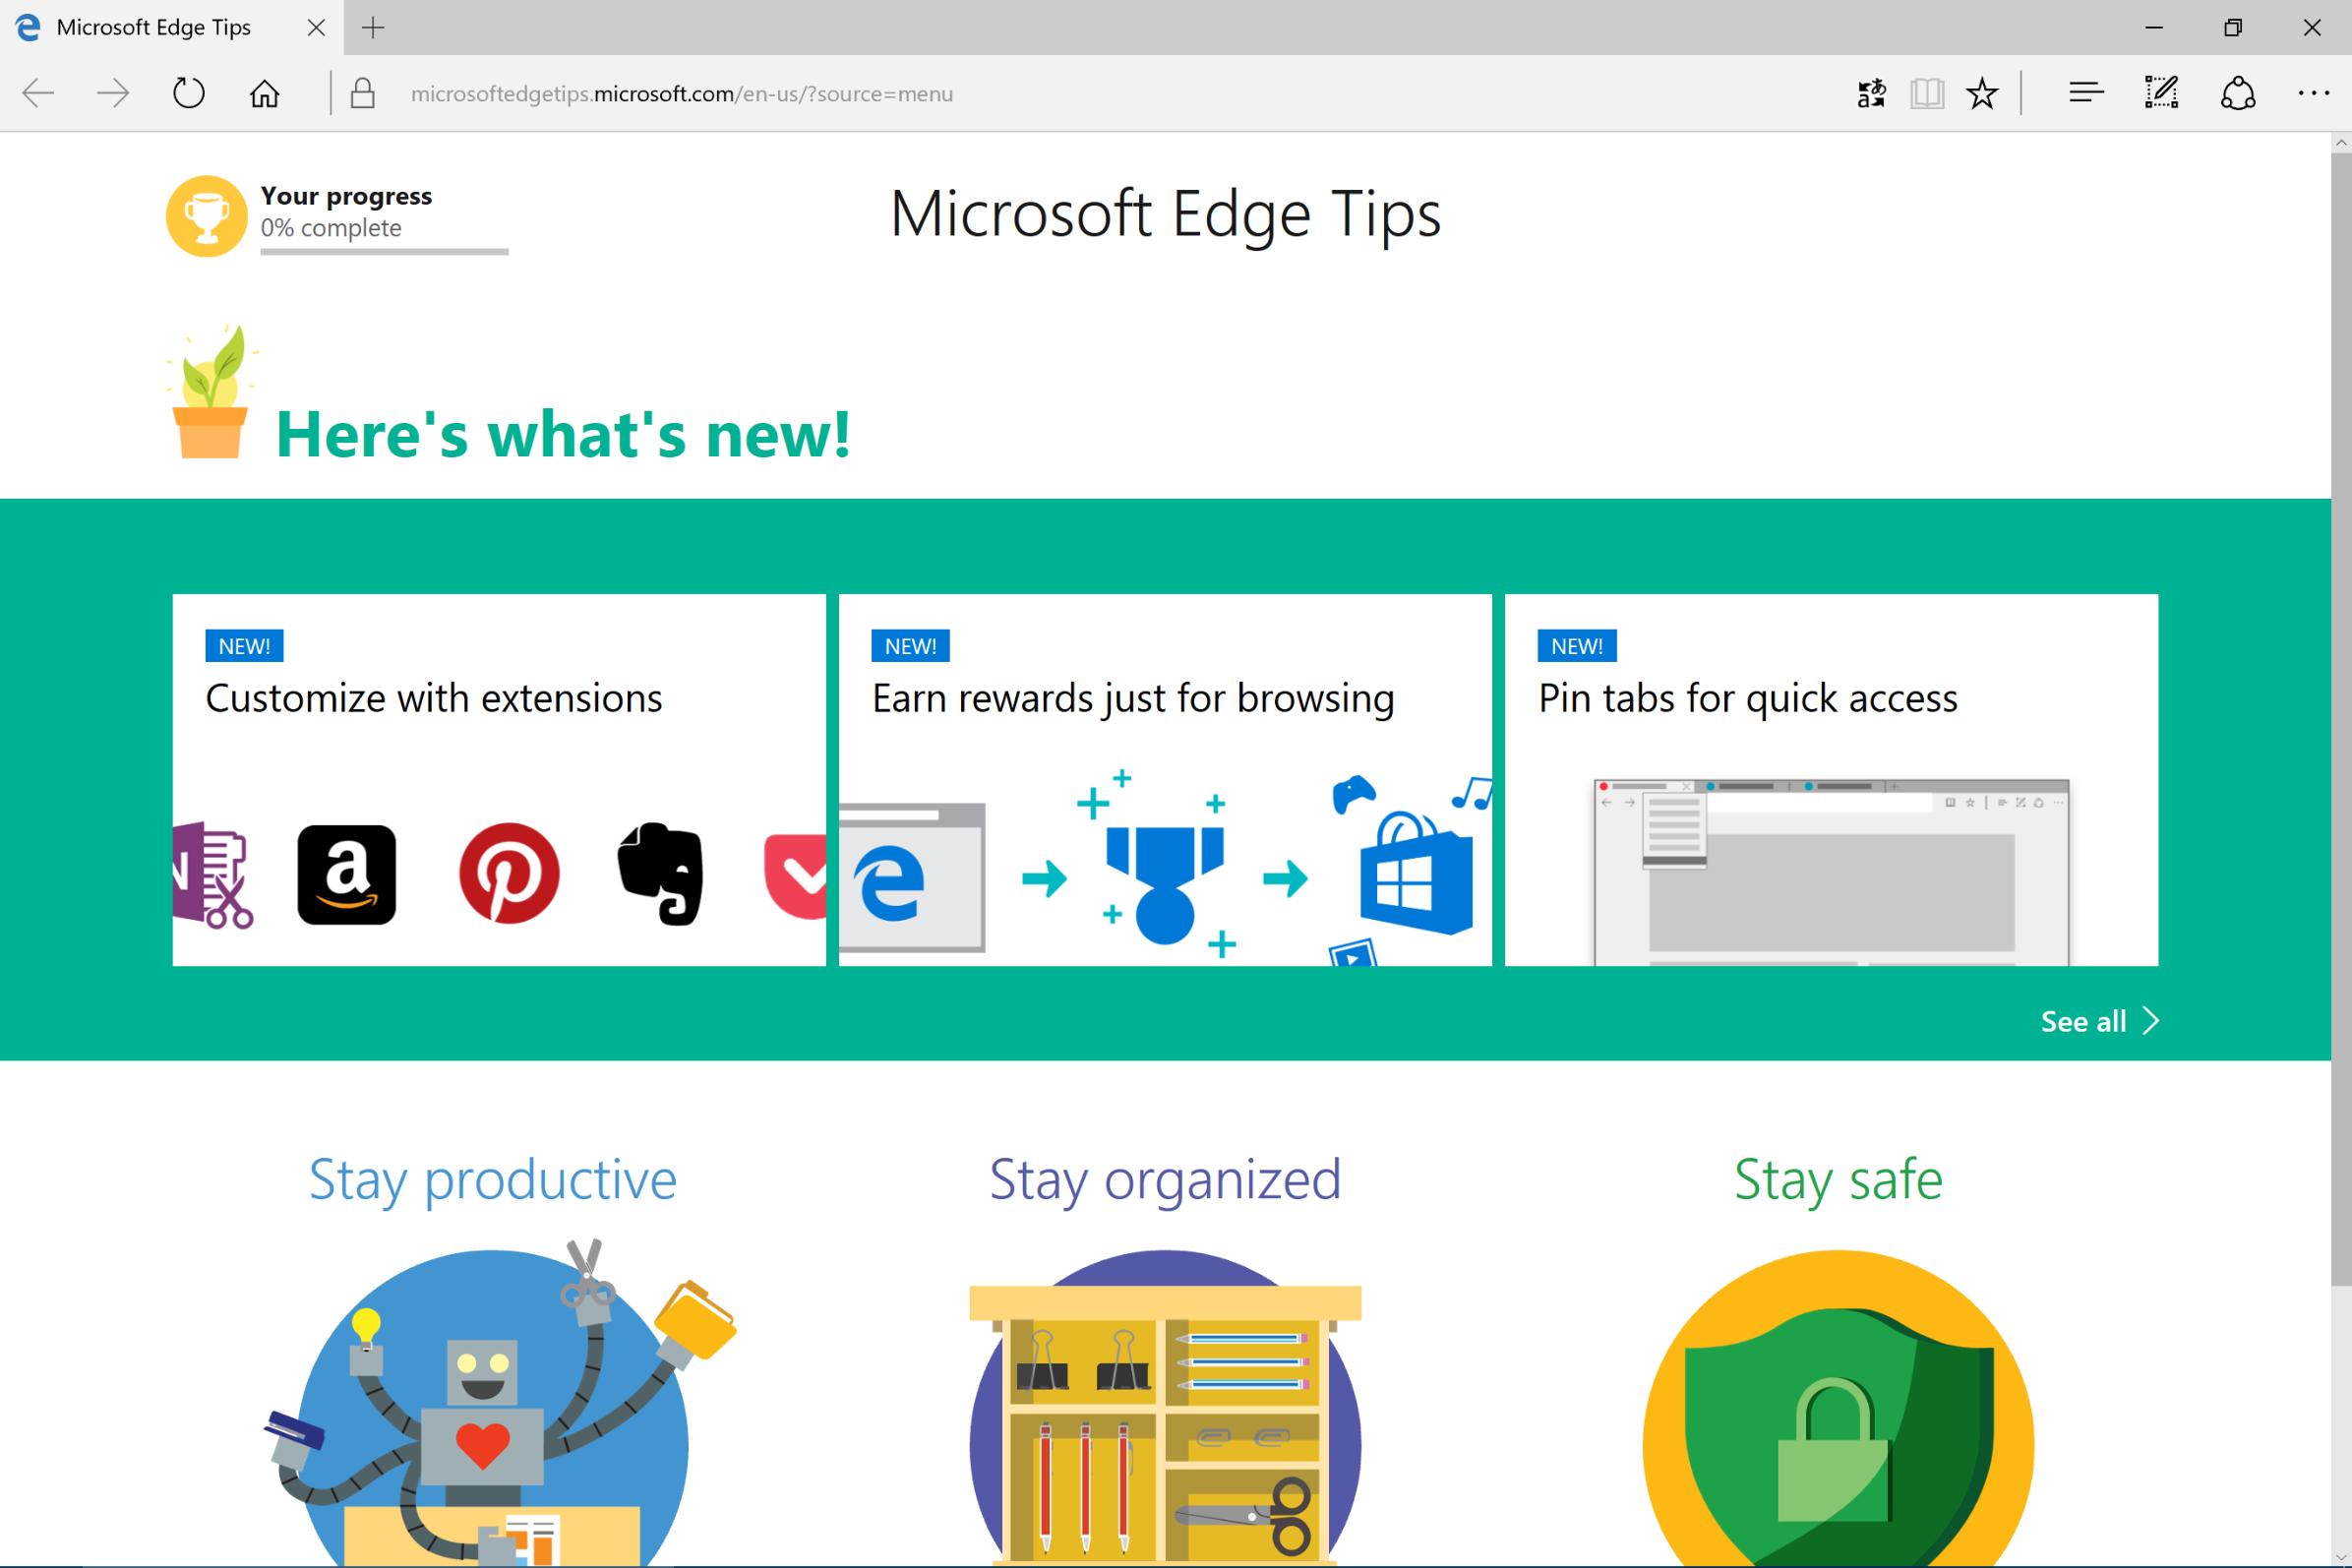The height and width of the screenshot is (1568, 2352).
Task: Click the trophy progress icon
Action: [207, 216]
